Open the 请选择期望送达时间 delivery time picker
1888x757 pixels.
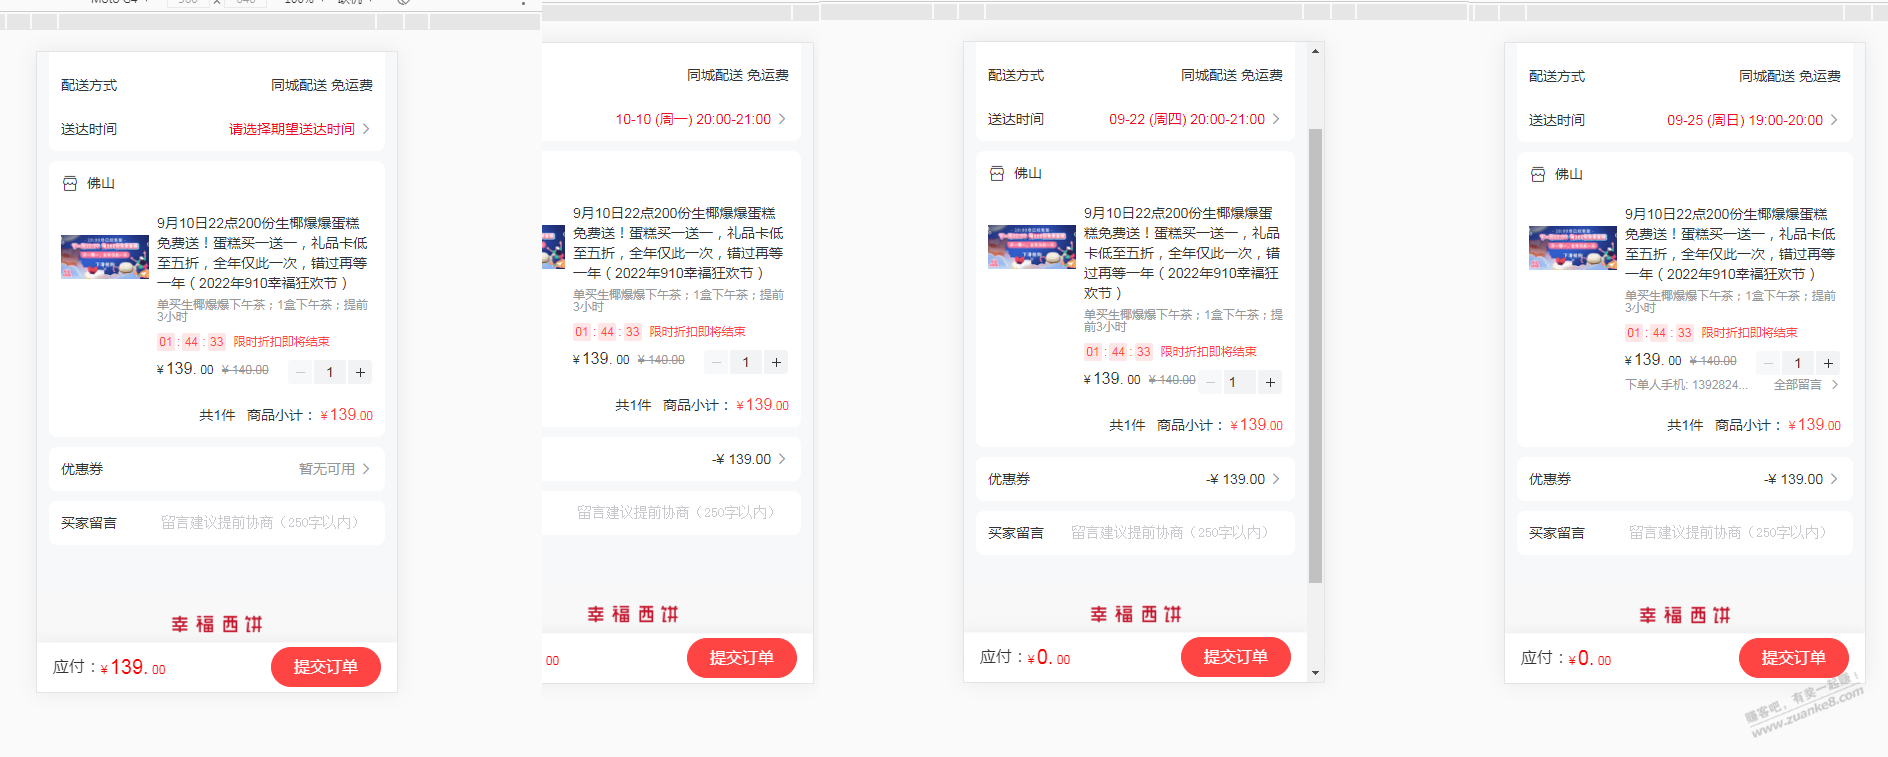click(x=299, y=129)
